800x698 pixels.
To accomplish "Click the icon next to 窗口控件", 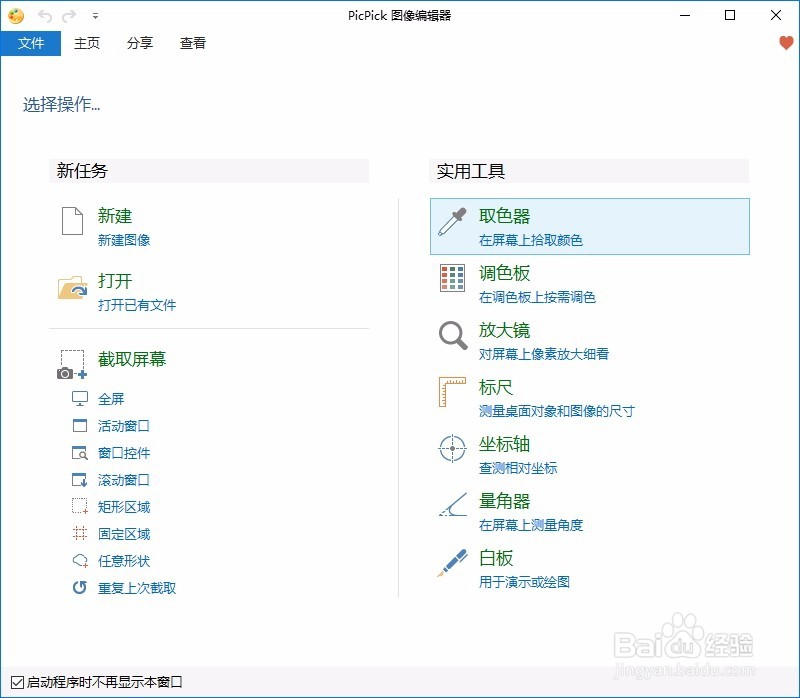I will click(x=80, y=453).
